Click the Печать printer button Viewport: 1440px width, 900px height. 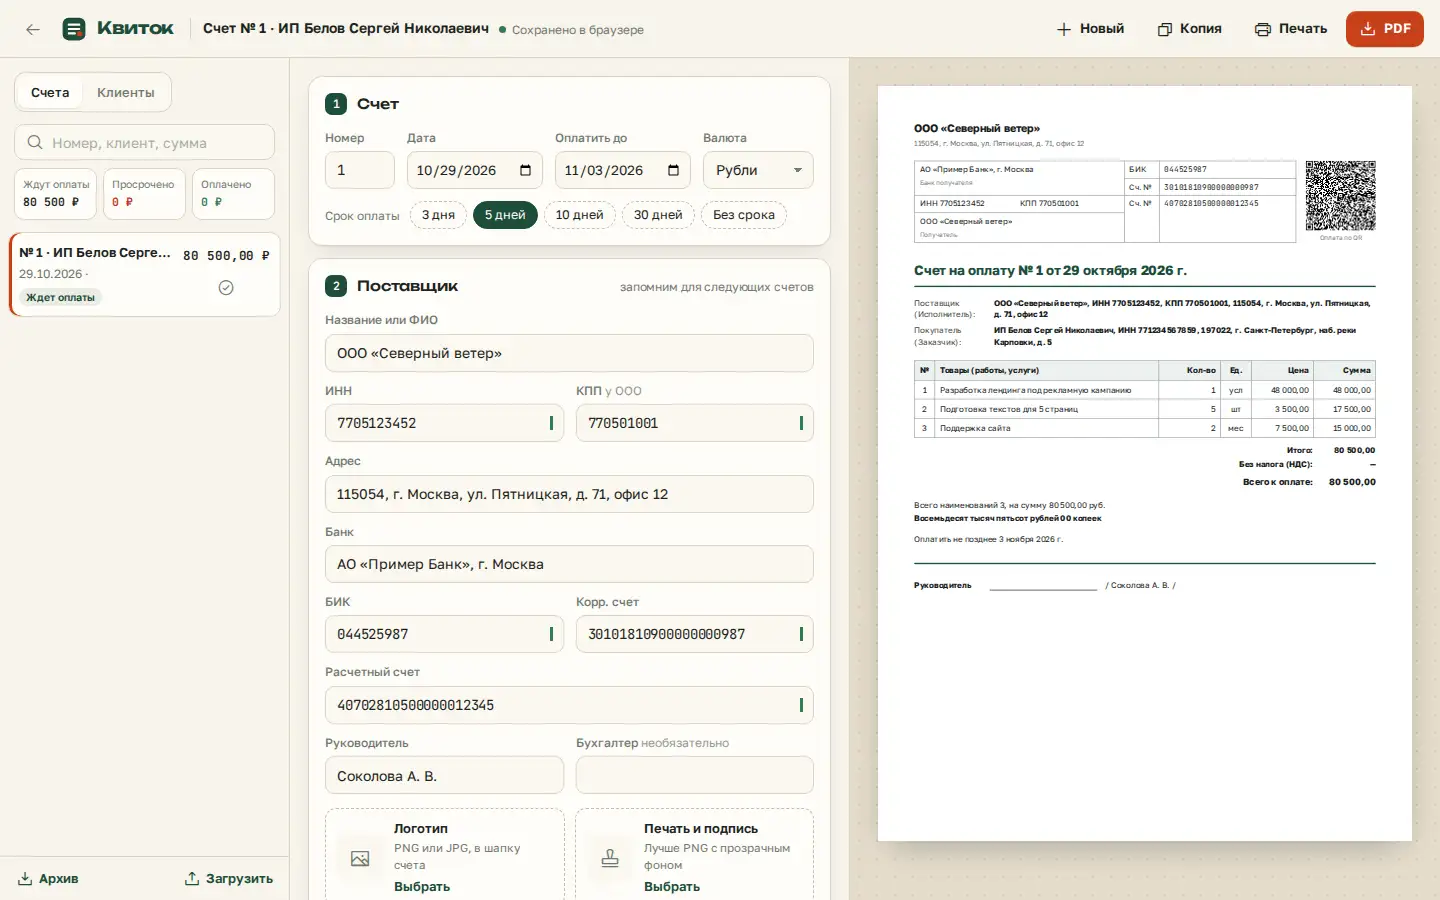(x=1291, y=29)
